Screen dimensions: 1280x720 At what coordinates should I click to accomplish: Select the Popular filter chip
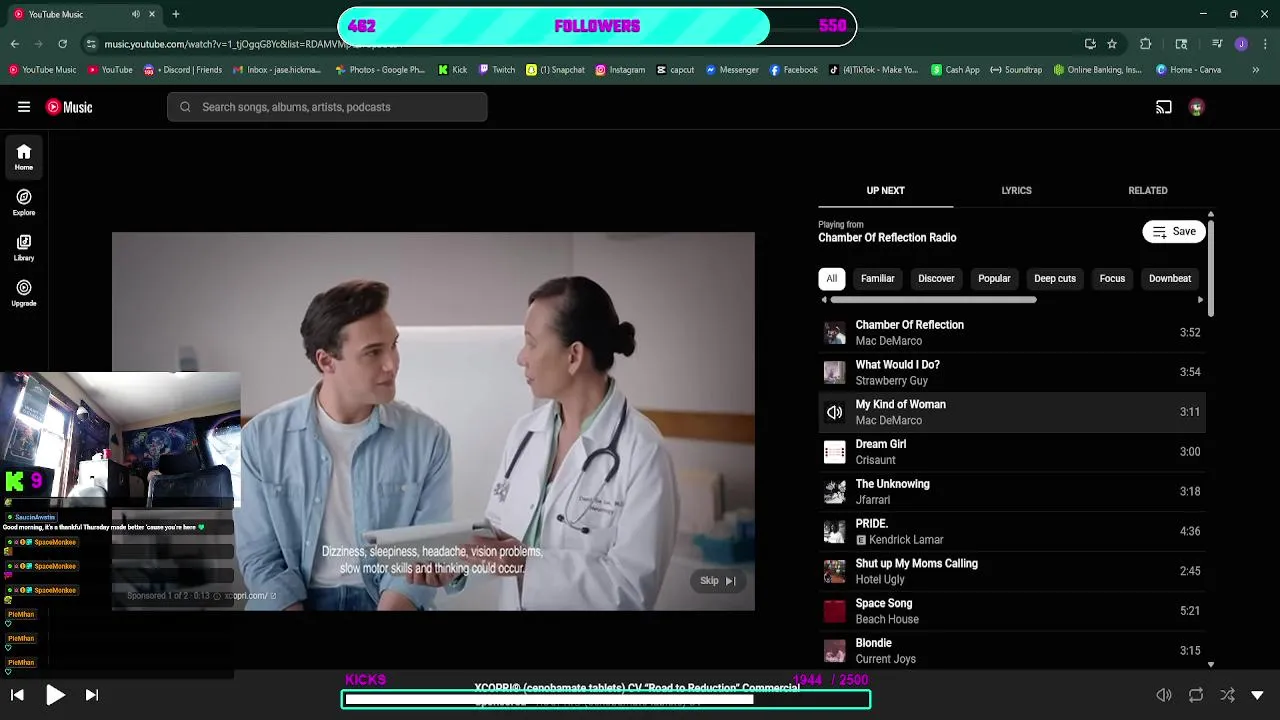pyautogui.click(x=994, y=279)
